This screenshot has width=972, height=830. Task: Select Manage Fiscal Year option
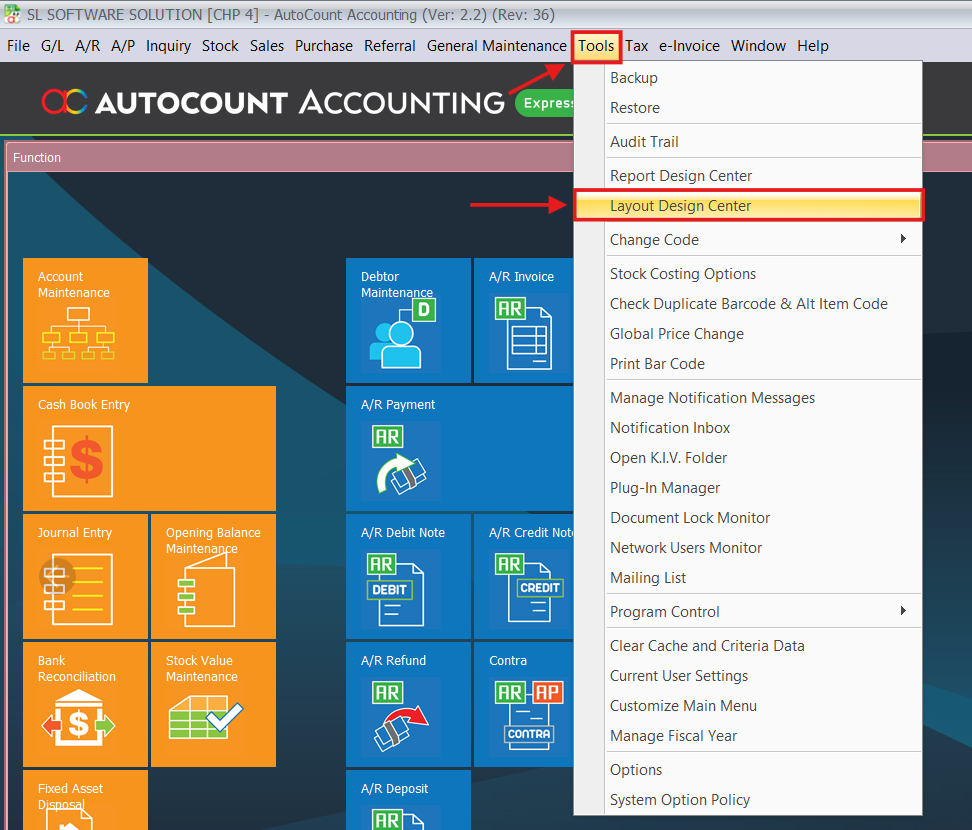[673, 736]
